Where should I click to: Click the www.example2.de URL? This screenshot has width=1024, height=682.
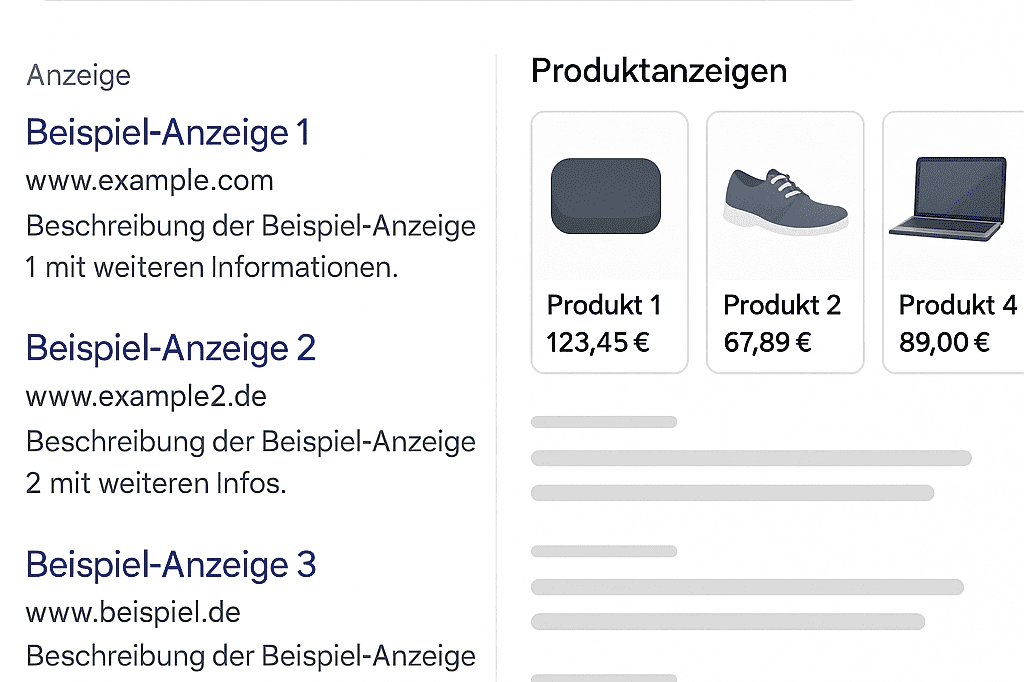(x=146, y=397)
